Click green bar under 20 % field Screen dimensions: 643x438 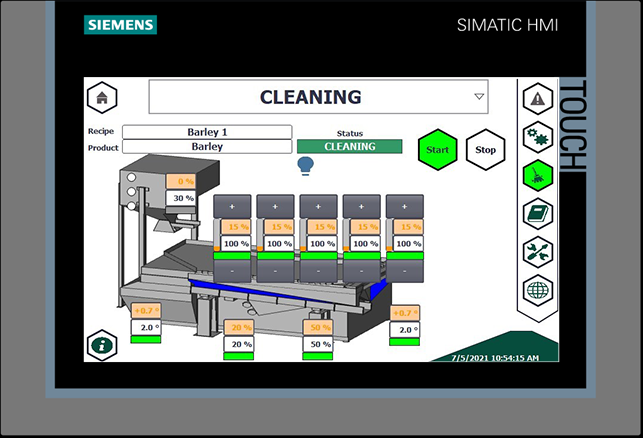[x=239, y=356]
